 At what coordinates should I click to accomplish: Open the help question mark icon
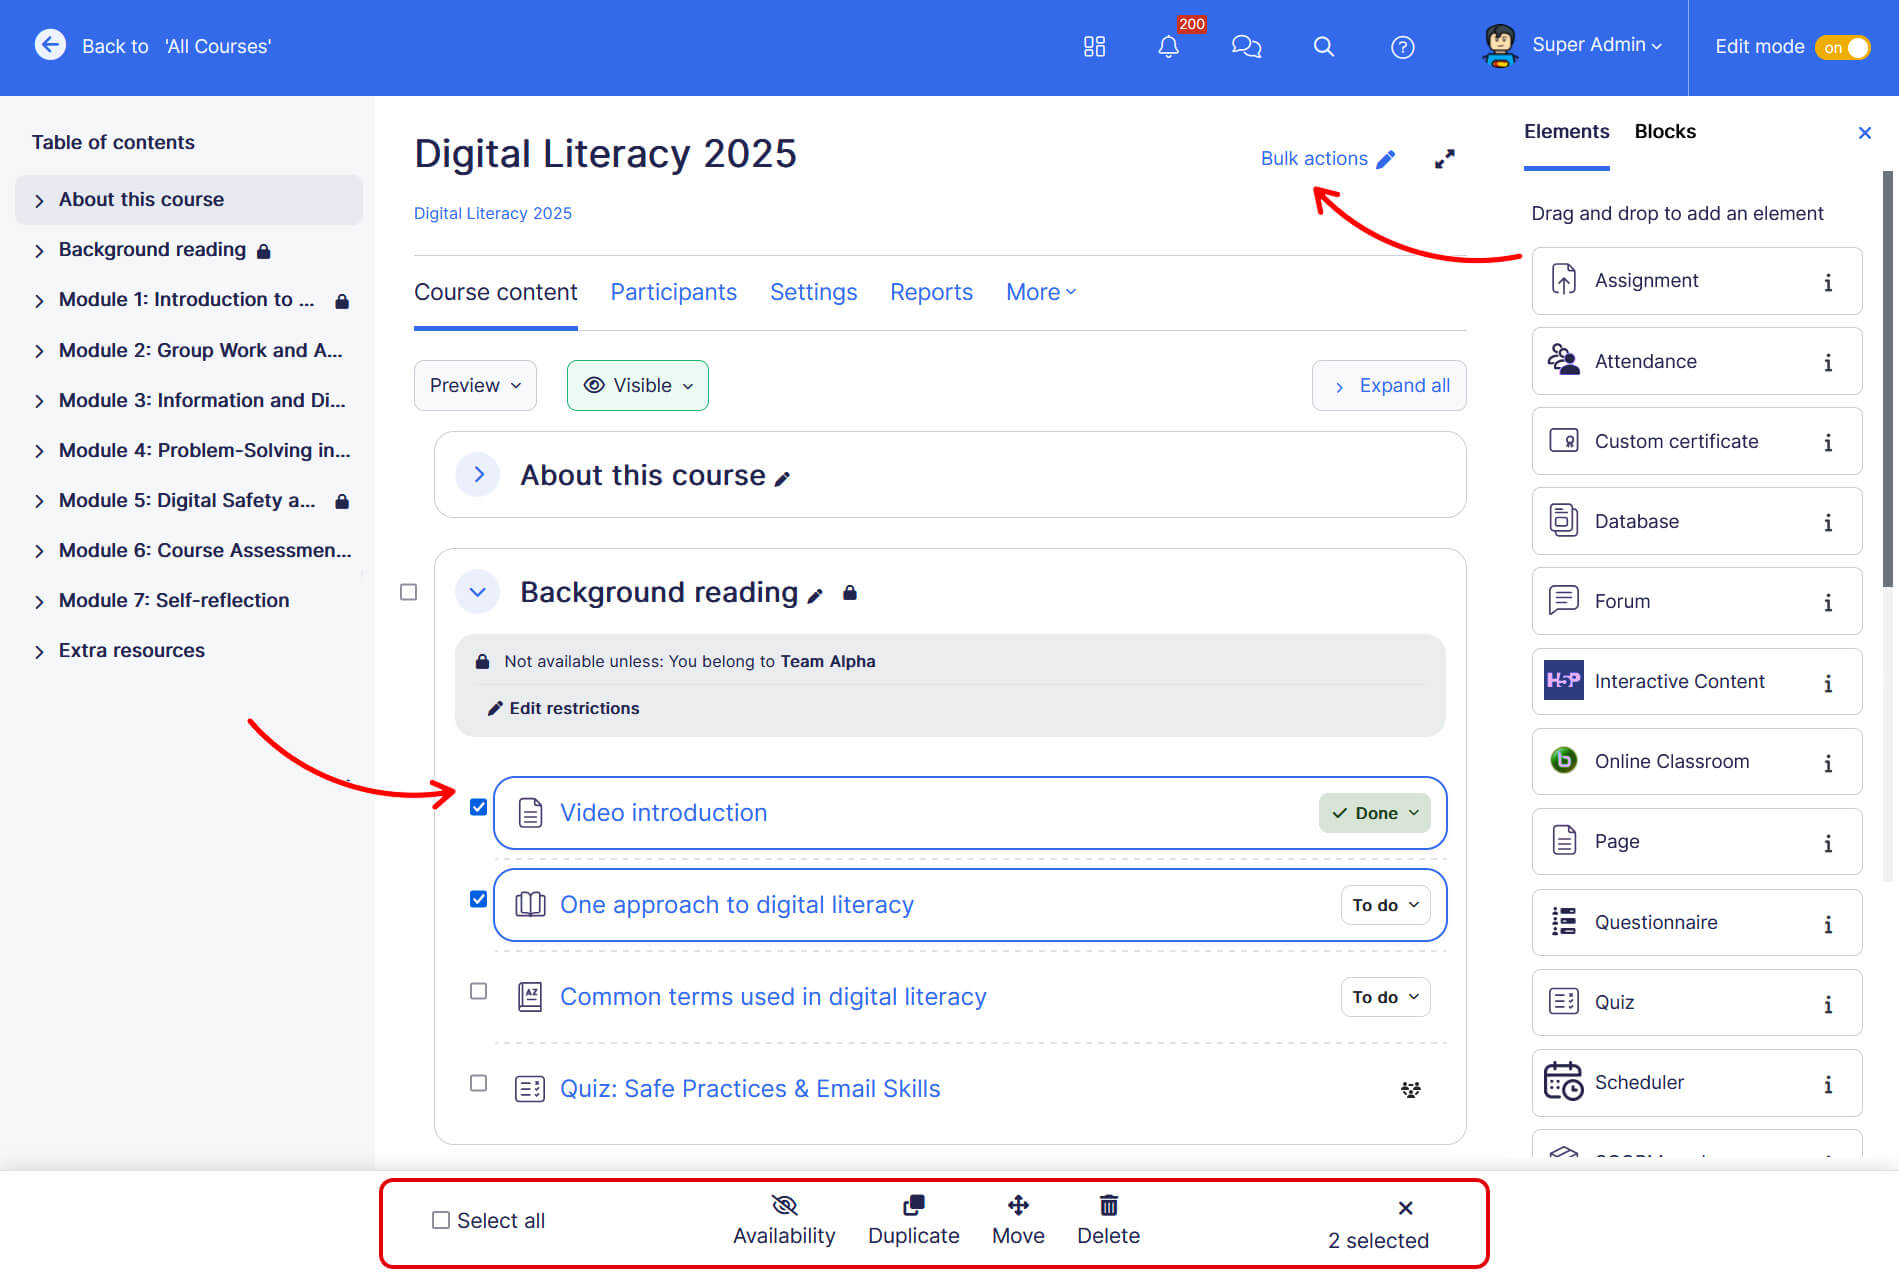click(1402, 47)
